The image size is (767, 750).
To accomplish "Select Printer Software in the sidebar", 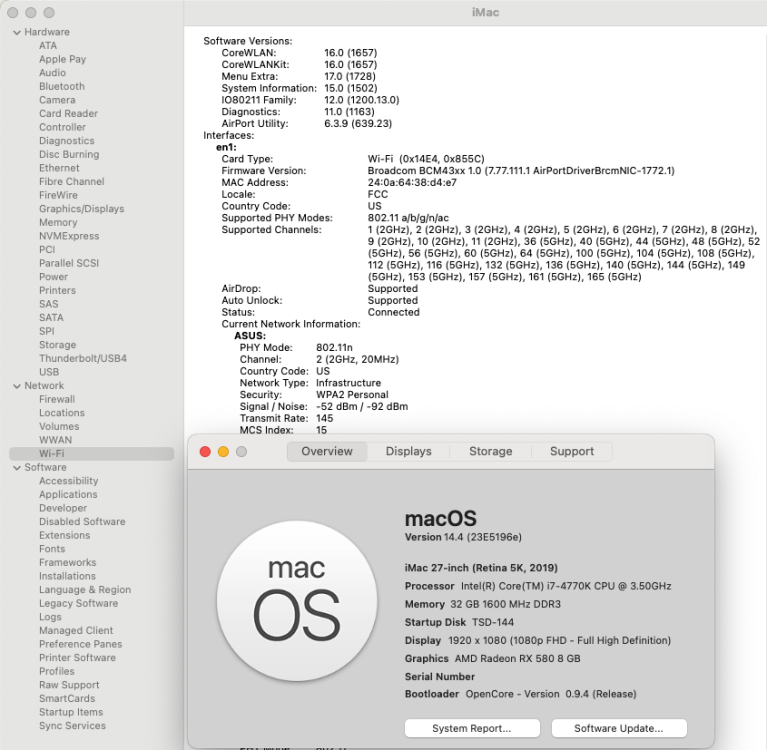I will tap(77, 658).
